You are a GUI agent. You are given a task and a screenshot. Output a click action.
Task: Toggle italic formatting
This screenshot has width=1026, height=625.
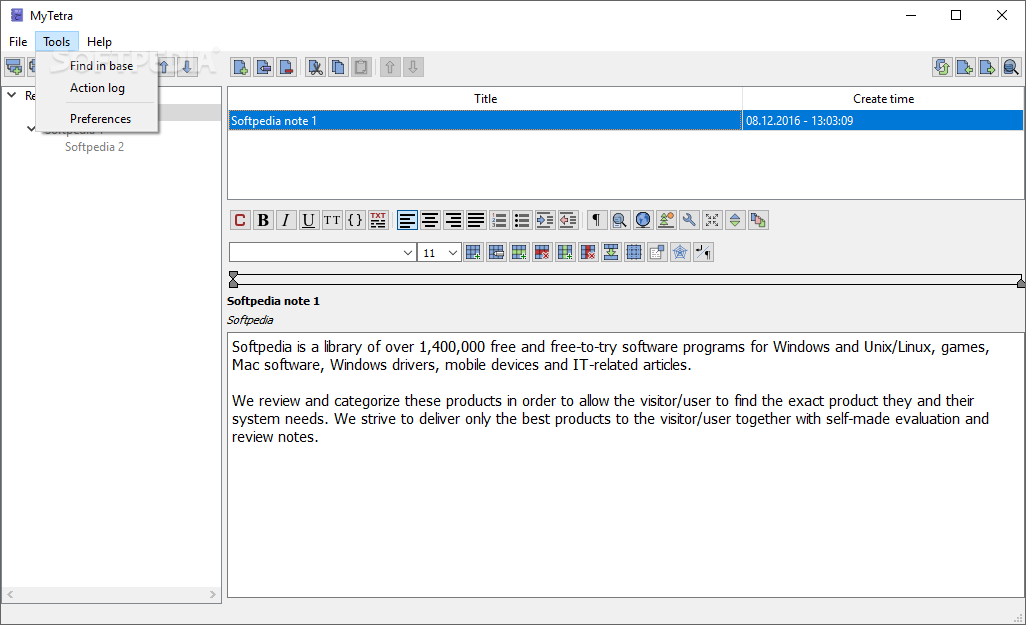coord(286,220)
